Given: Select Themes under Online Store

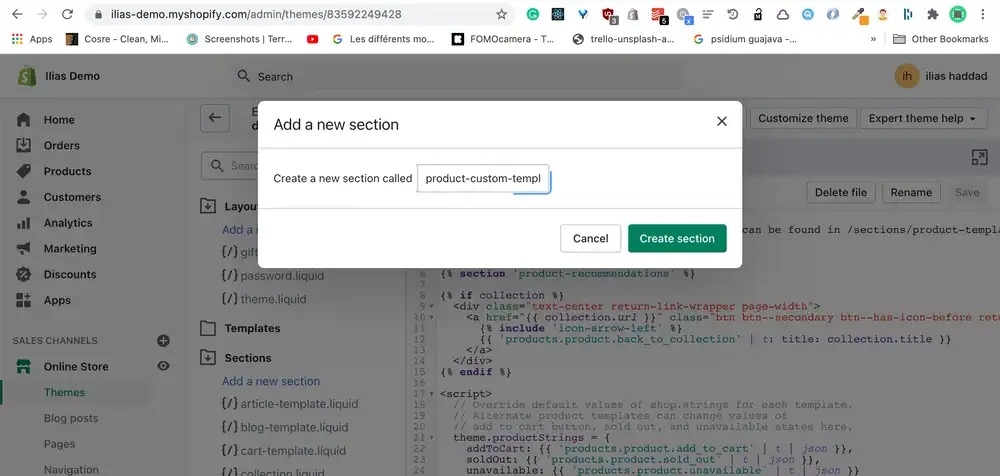Looking at the screenshot, I should [64, 392].
